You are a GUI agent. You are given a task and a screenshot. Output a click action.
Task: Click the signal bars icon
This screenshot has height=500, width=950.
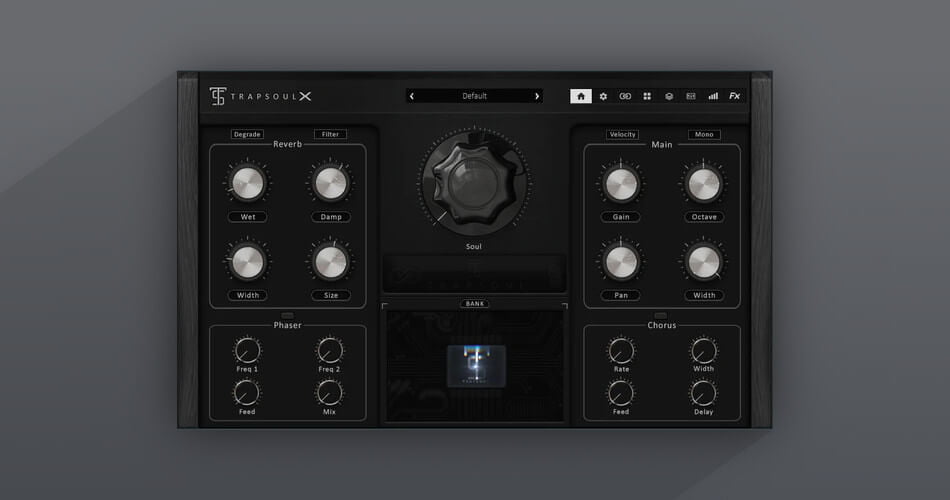(x=713, y=96)
